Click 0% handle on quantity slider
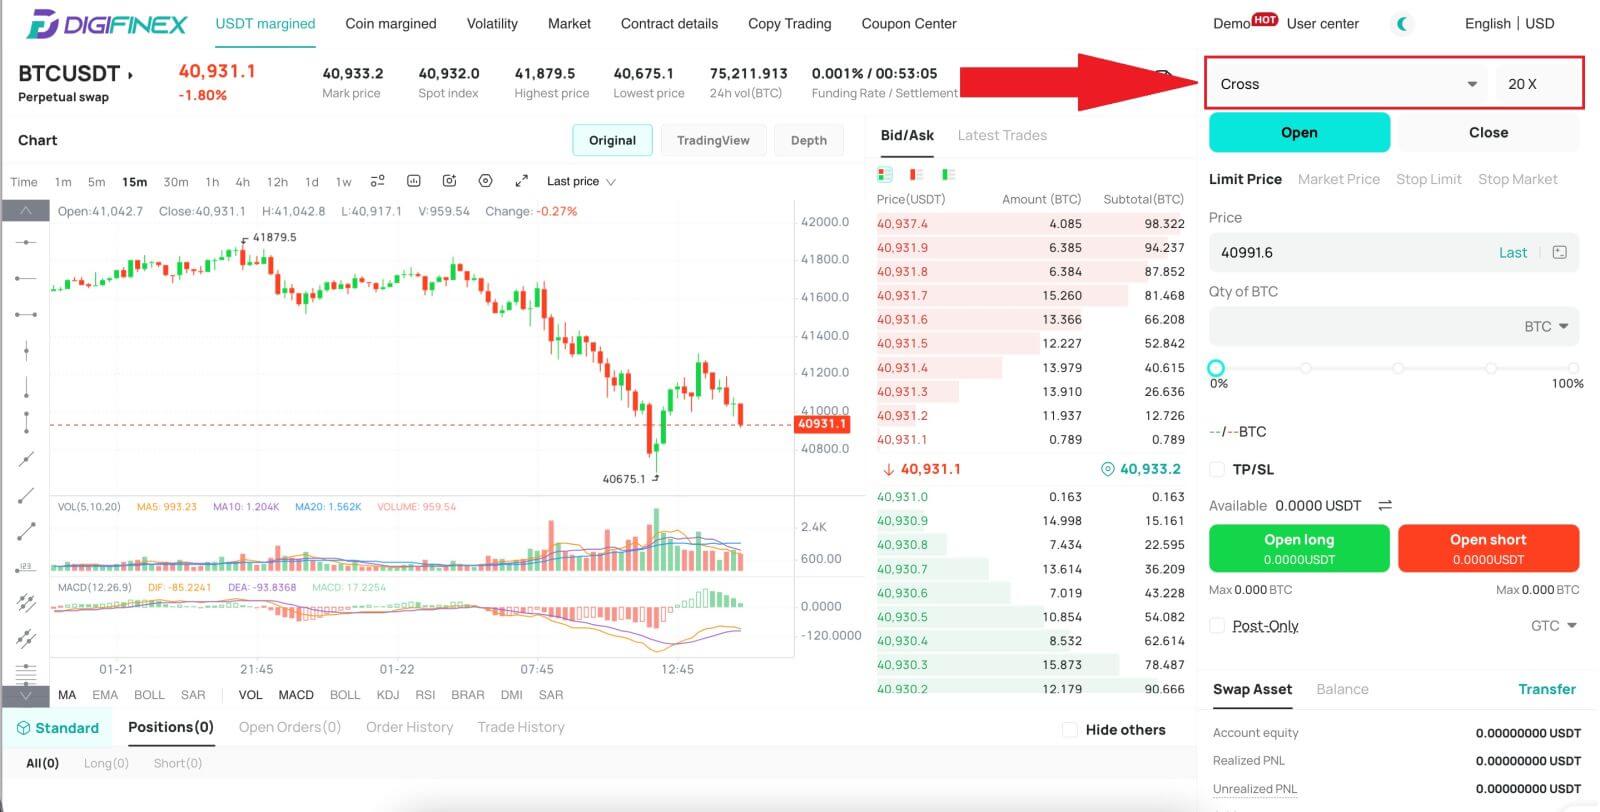This screenshot has height=812, width=1600. click(x=1216, y=368)
